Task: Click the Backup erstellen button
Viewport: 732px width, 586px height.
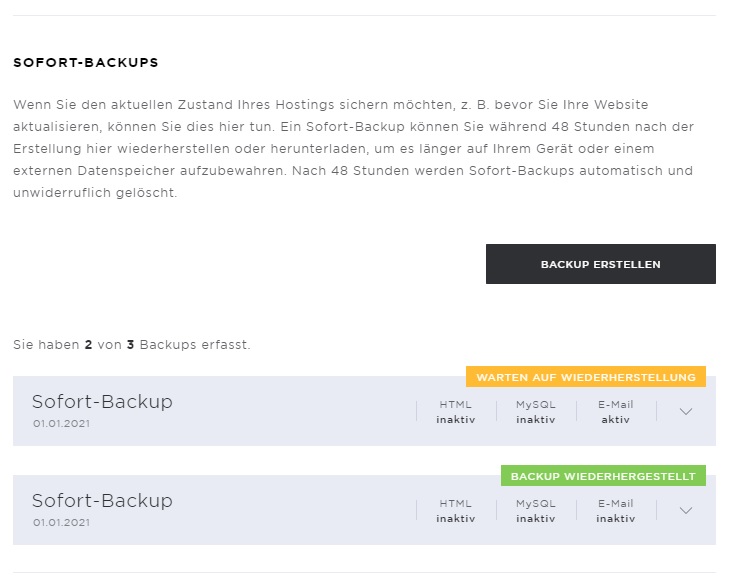Action: point(600,264)
